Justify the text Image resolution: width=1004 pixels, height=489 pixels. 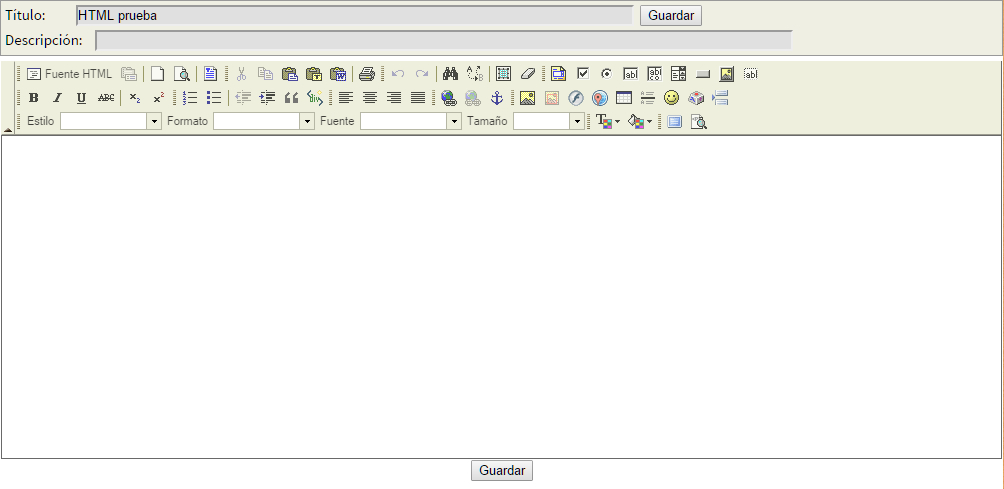[418, 98]
